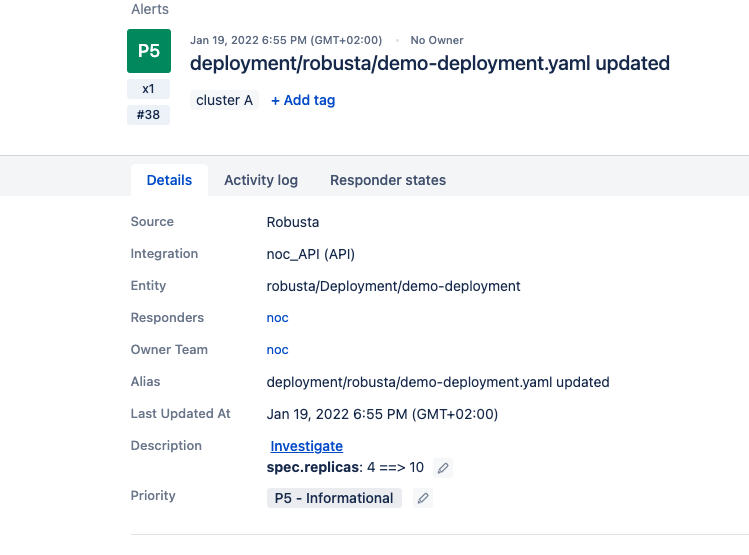Click the Alias value text

(438, 382)
